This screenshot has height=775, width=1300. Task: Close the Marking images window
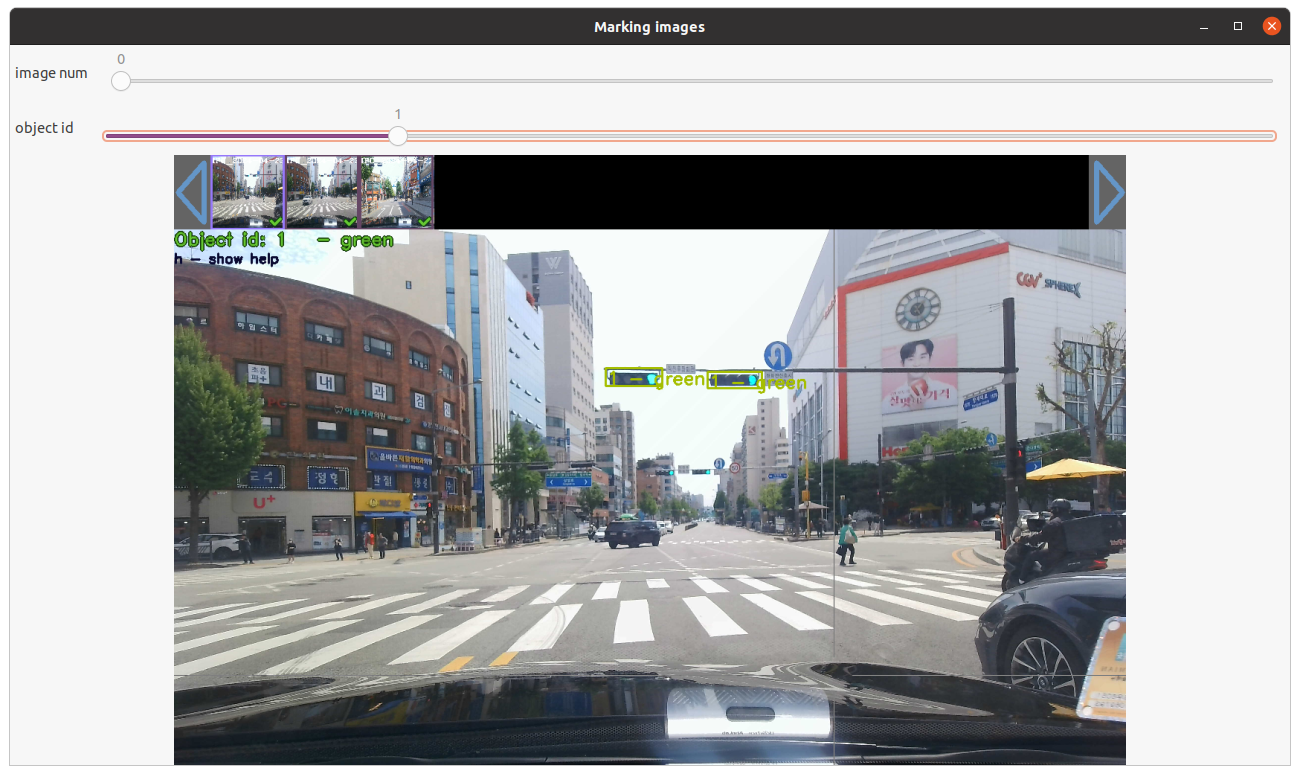(x=1272, y=27)
